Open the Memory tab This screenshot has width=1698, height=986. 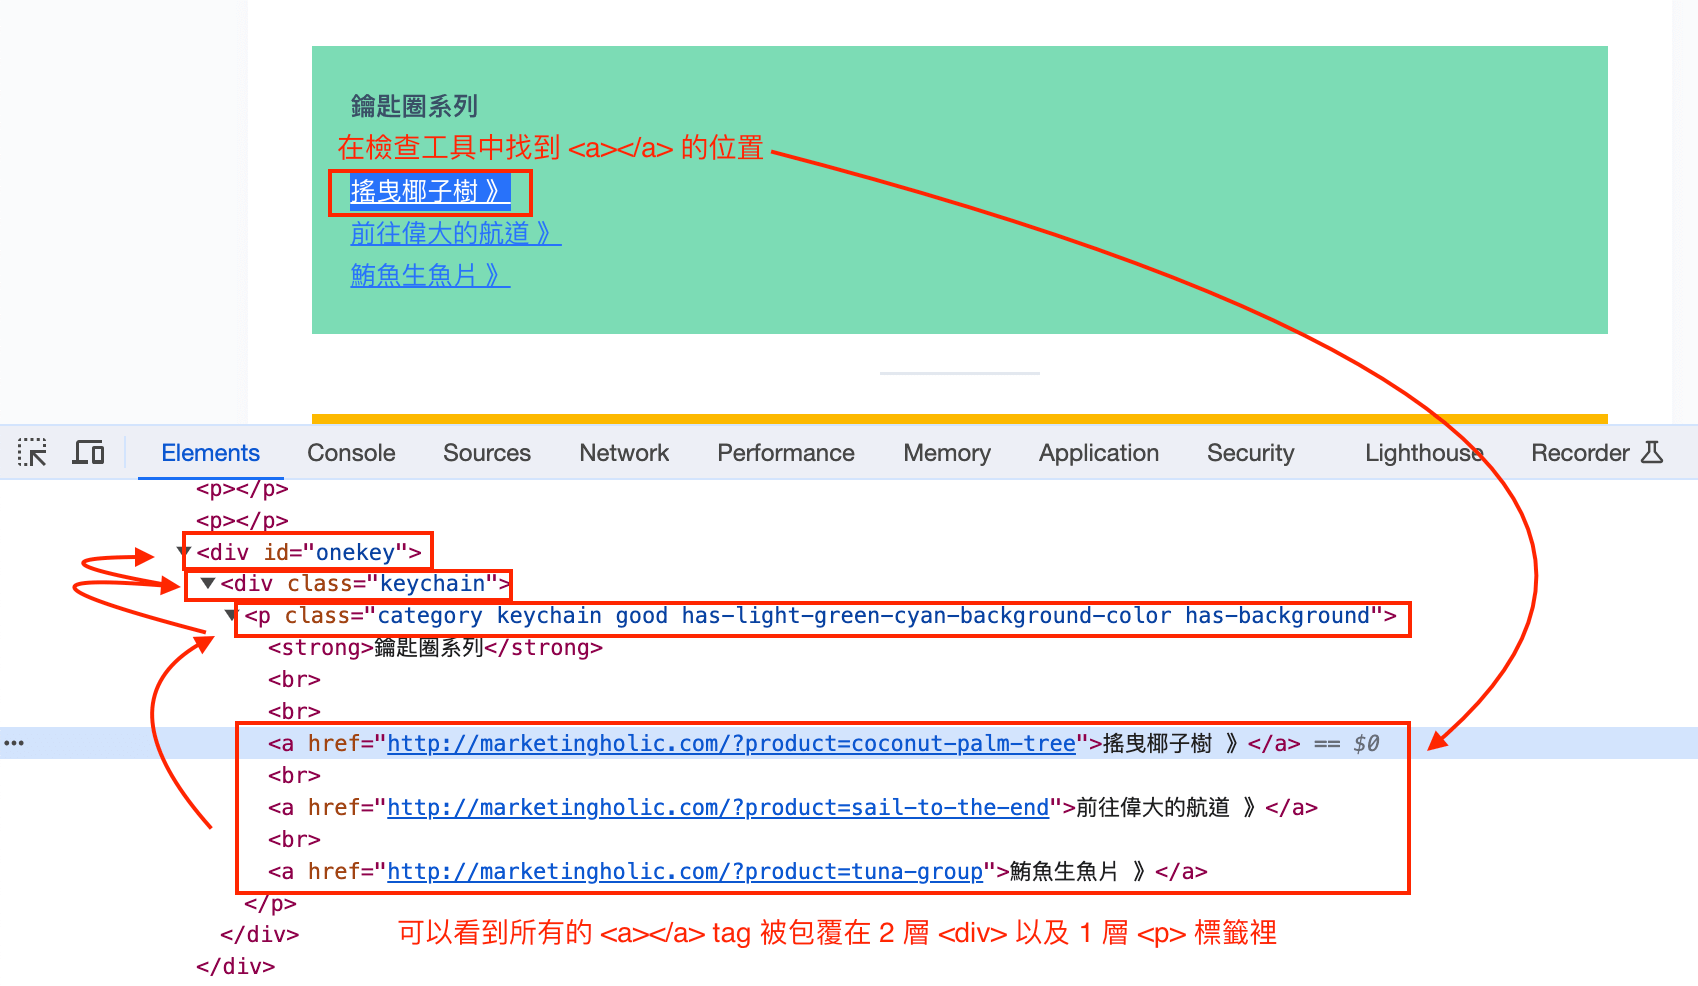tap(947, 453)
